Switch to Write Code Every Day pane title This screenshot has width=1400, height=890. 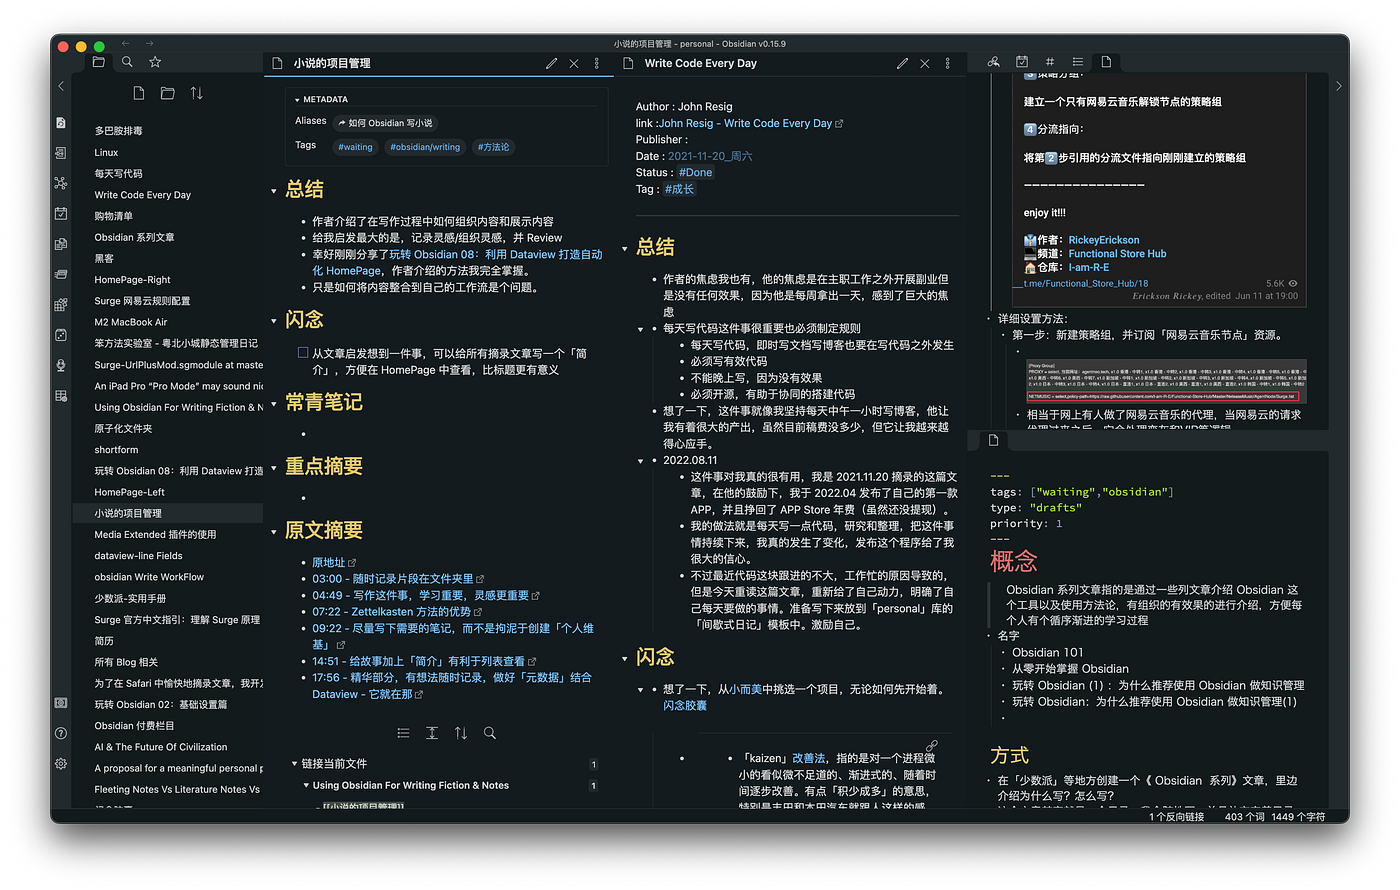(x=700, y=63)
